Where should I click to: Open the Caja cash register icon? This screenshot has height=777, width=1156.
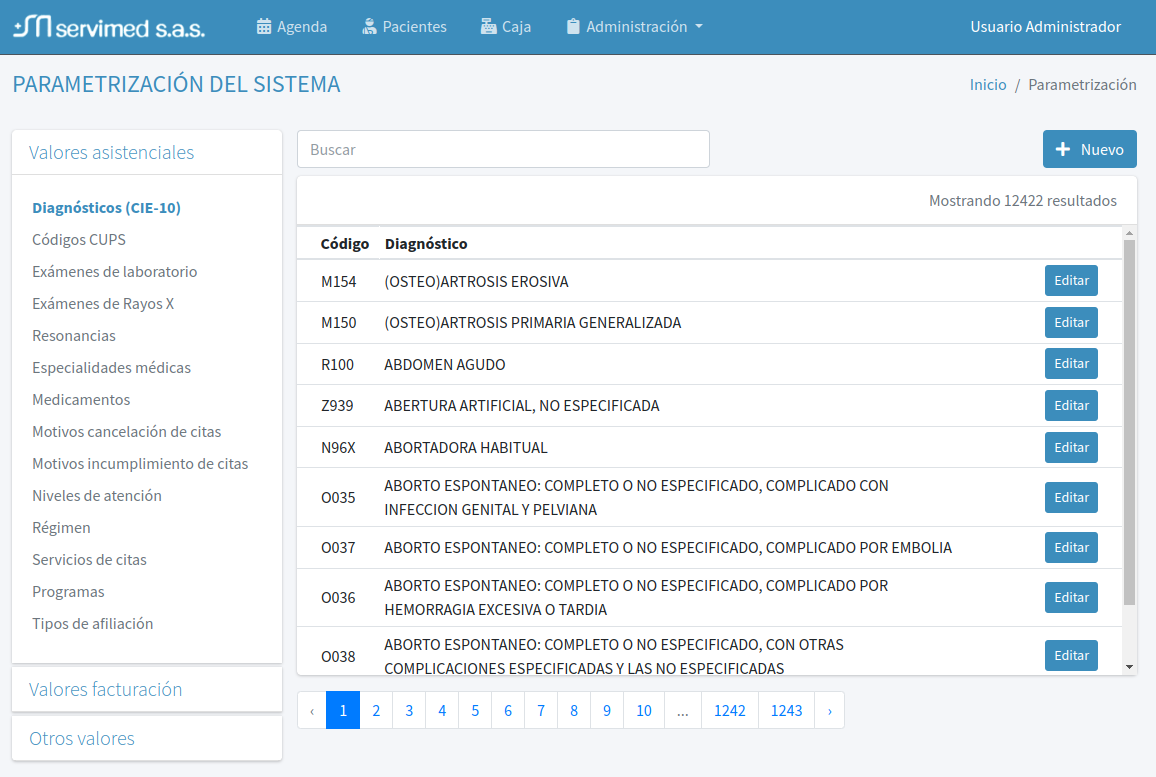click(x=488, y=27)
